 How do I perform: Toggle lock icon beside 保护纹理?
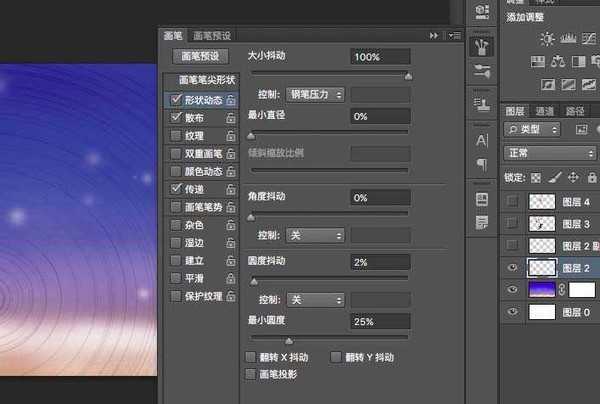pos(231,296)
